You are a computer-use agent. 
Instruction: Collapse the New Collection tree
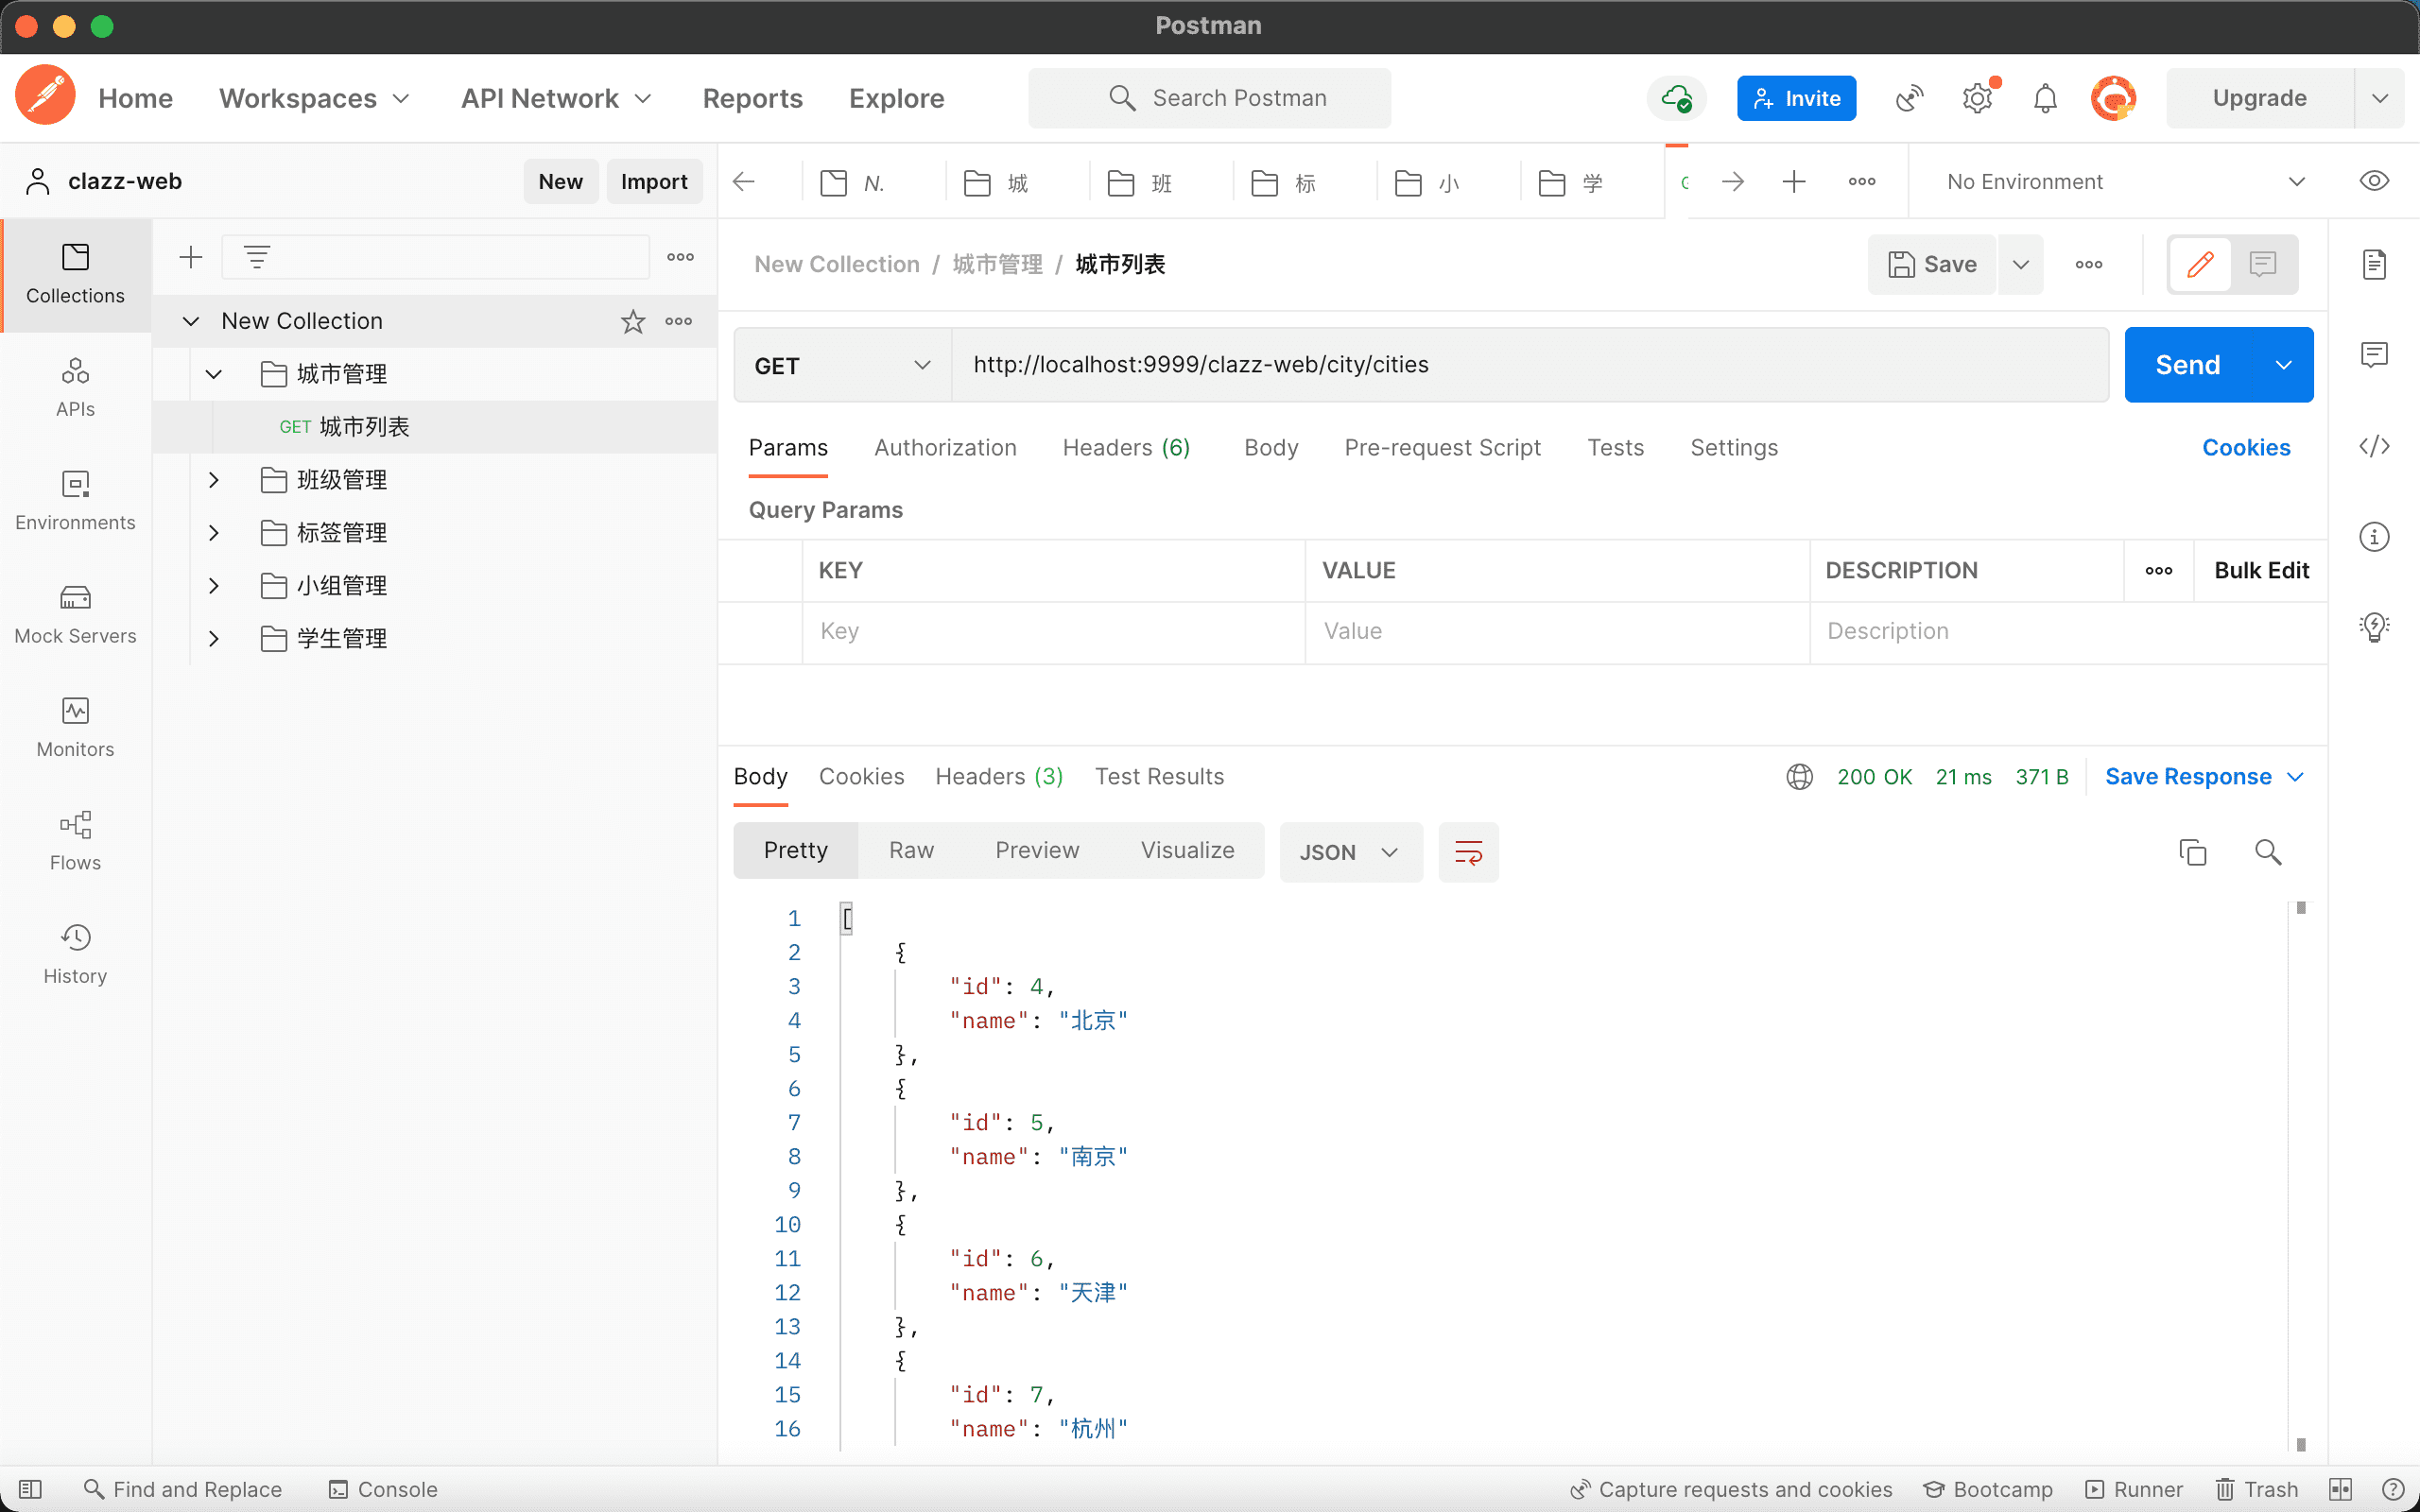[190, 321]
